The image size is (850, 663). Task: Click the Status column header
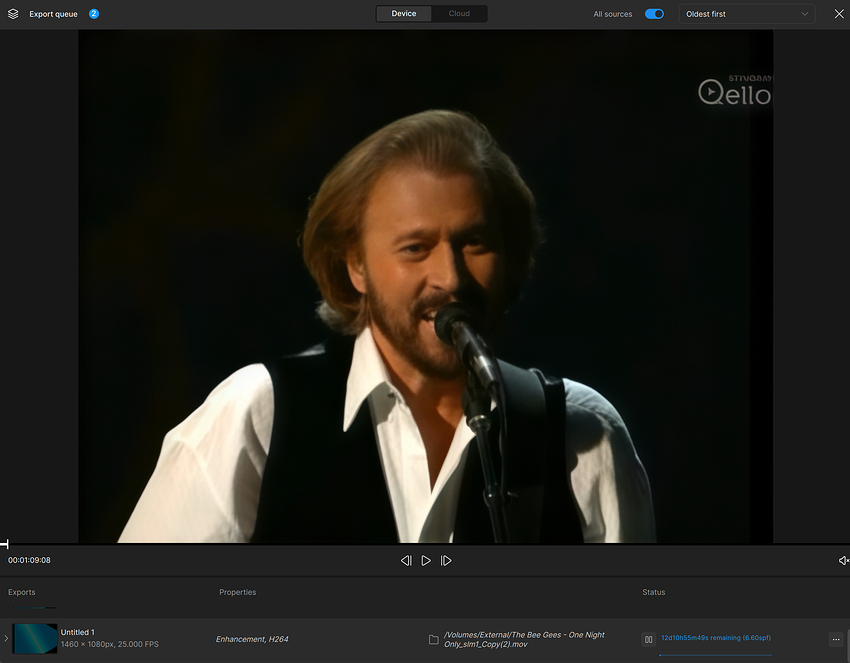tap(654, 592)
